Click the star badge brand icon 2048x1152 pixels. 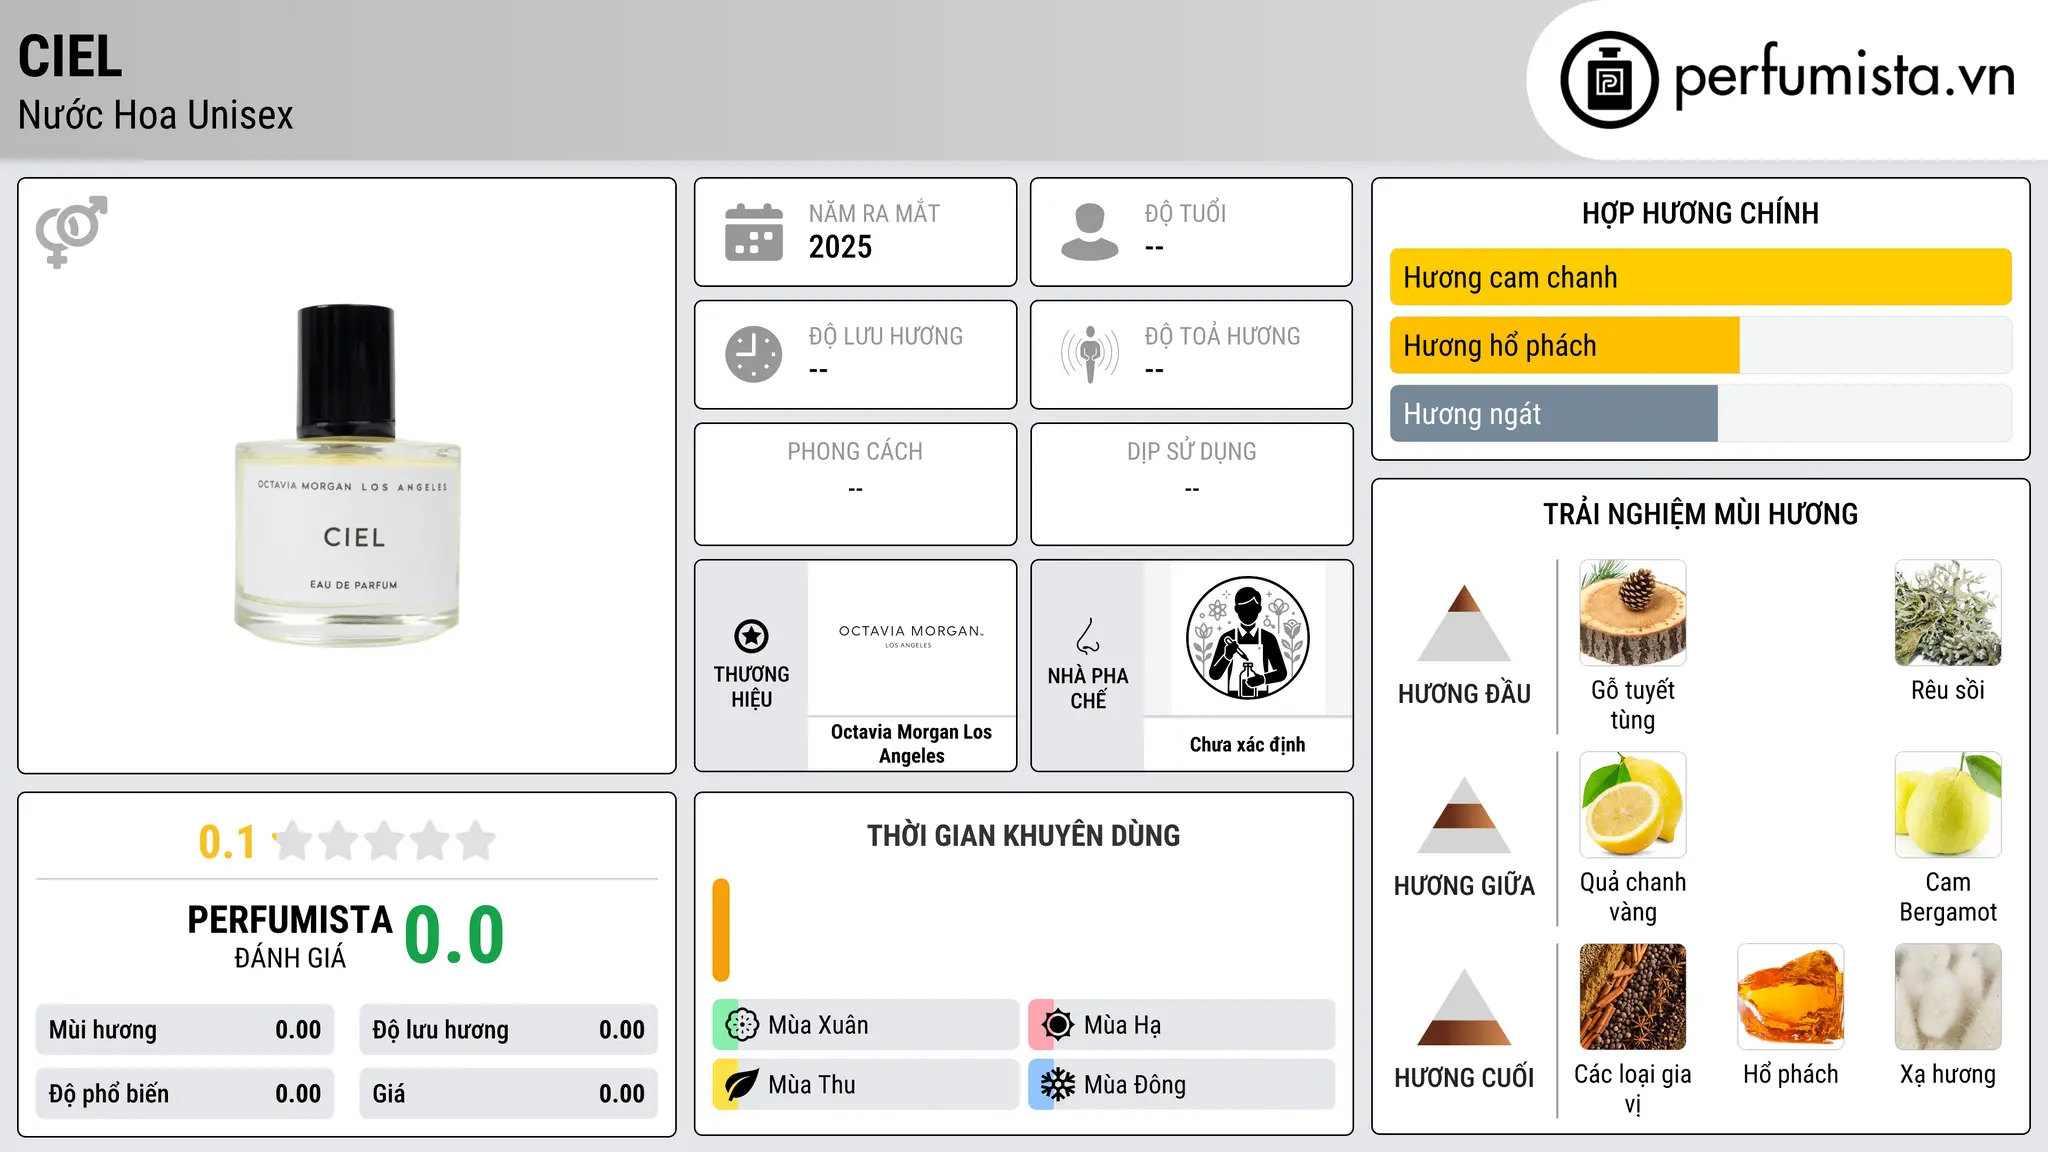coord(752,636)
